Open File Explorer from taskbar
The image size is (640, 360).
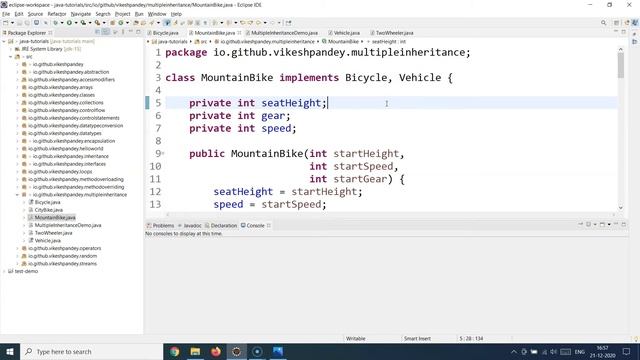tap(195, 351)
